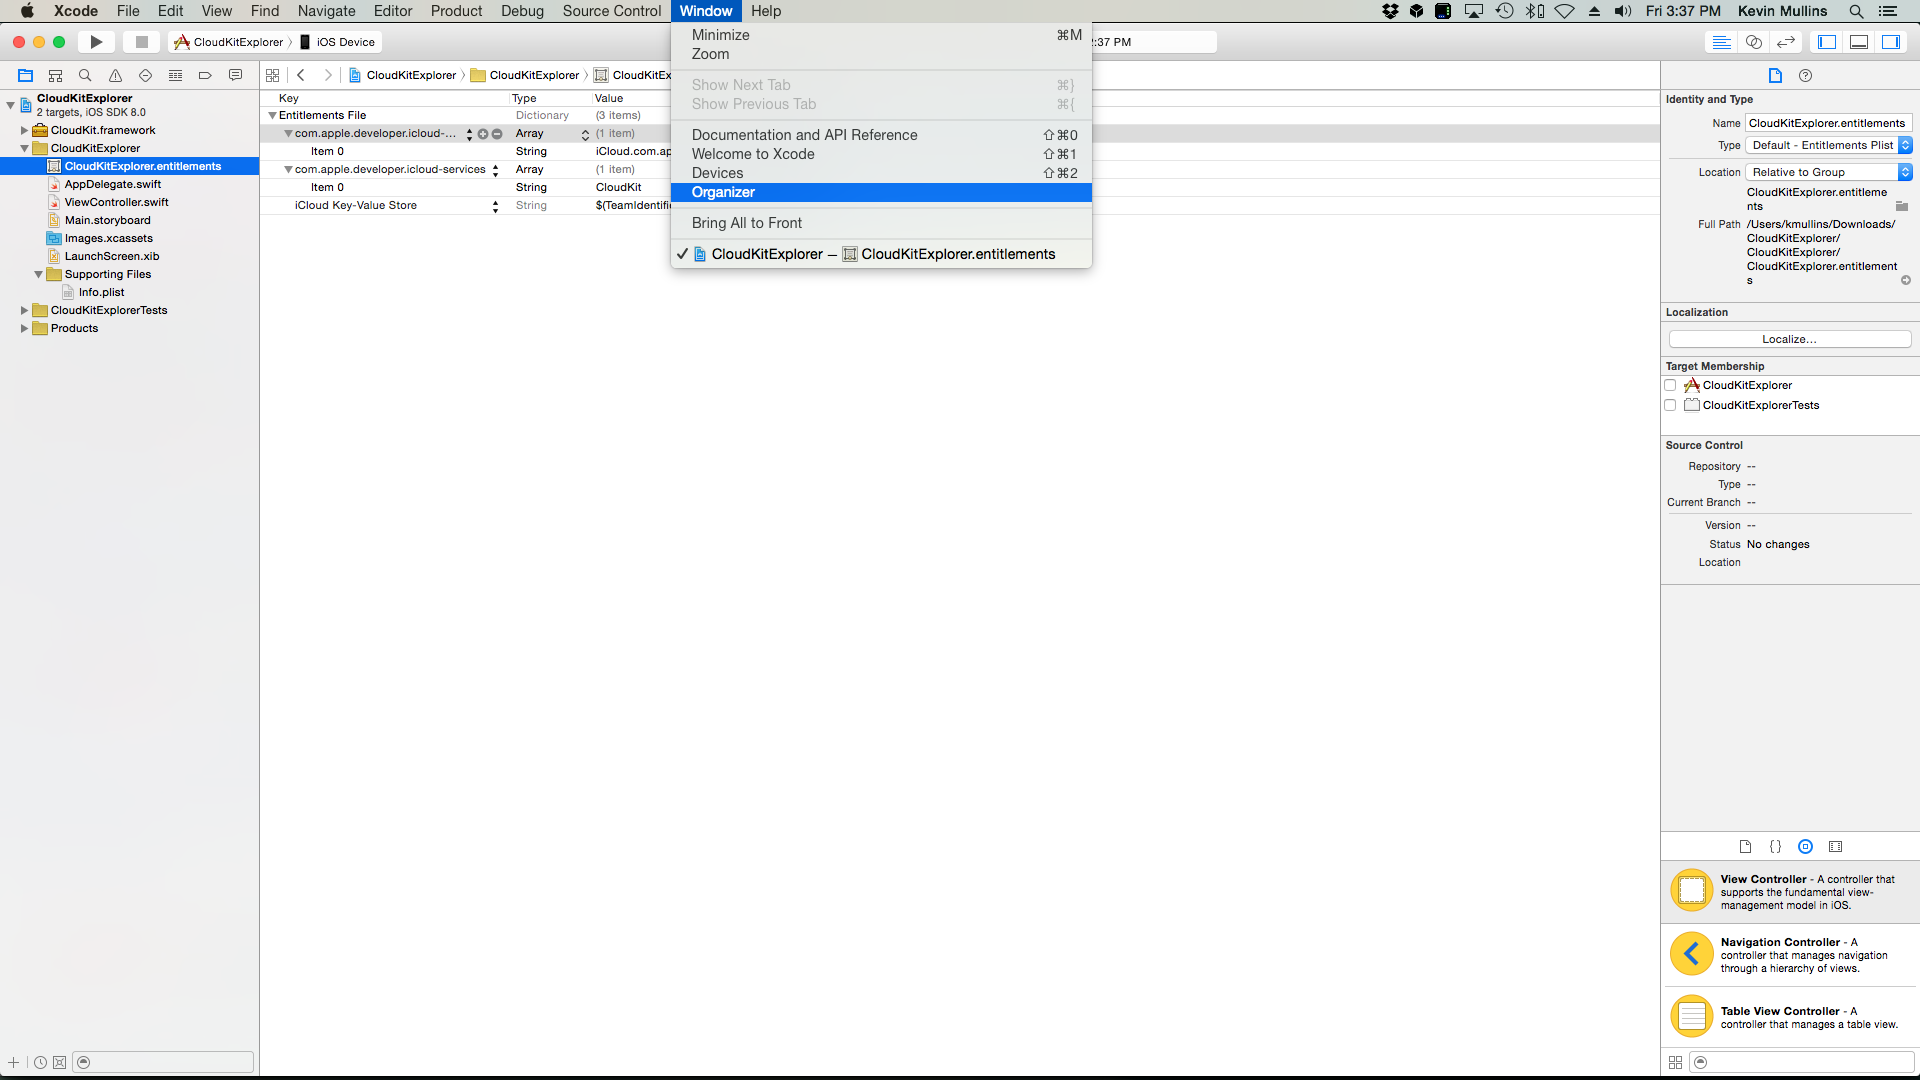Screen dimensions: 1920x1080
Task: Collapse the com.apple.developer.icloud-services array
Action: tap(288, 169)
